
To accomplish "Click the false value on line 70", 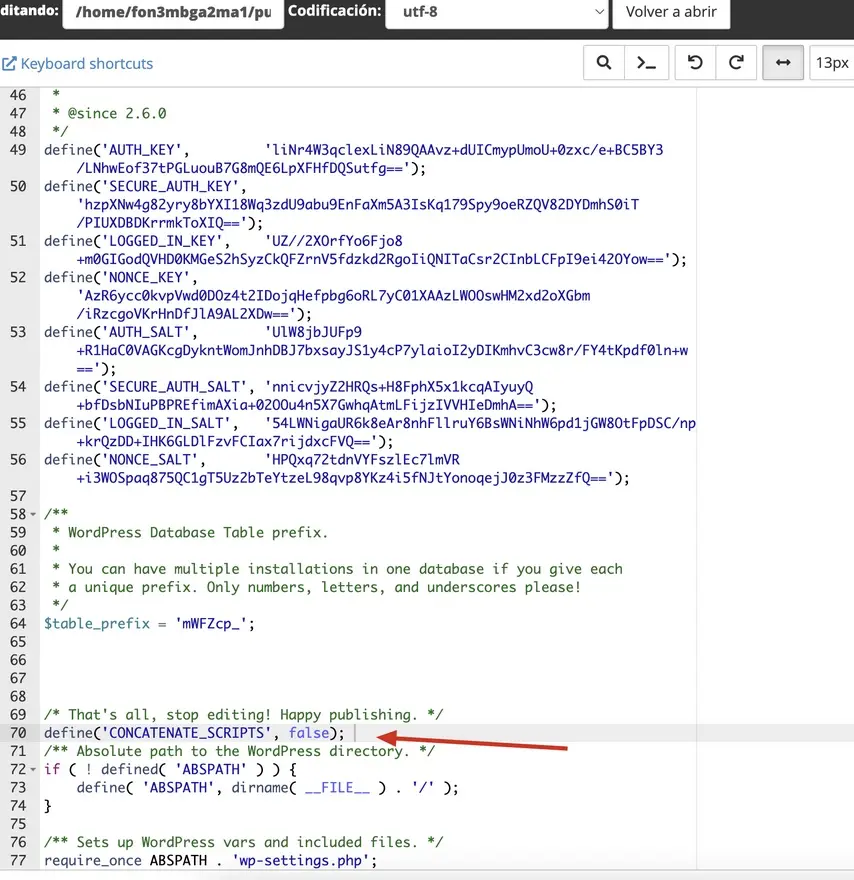I will (309, 733).
